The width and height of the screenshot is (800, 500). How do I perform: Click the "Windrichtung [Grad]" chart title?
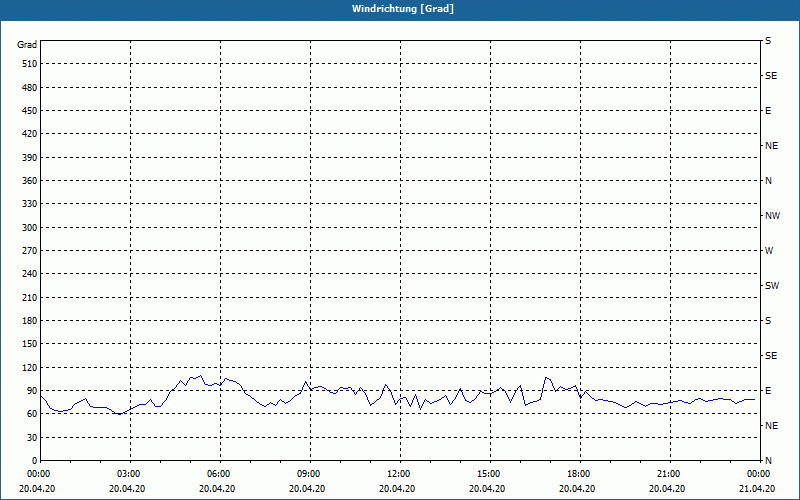pos(403,9)
